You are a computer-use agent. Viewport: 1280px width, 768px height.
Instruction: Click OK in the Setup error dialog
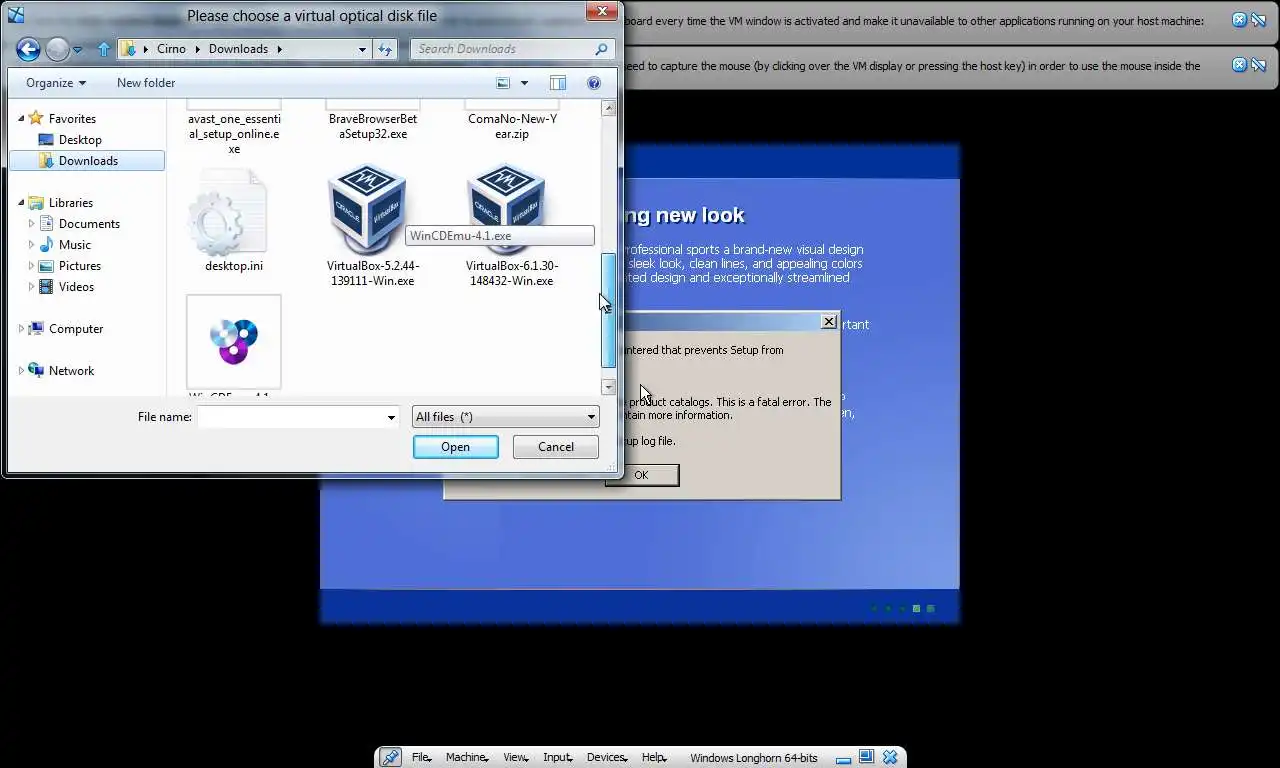pyautogui.click(x=641, y=475)
